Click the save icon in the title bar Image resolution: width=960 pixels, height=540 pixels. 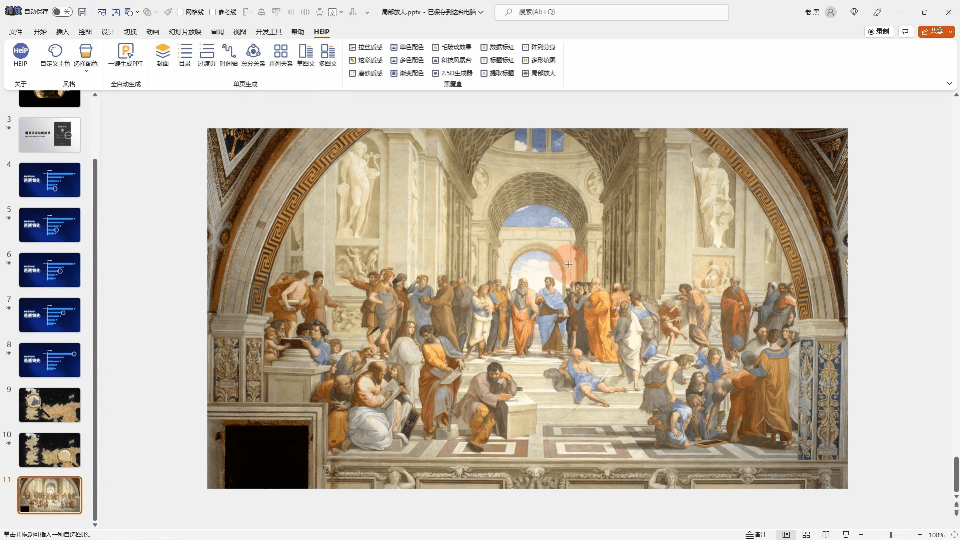click(82, 12)
